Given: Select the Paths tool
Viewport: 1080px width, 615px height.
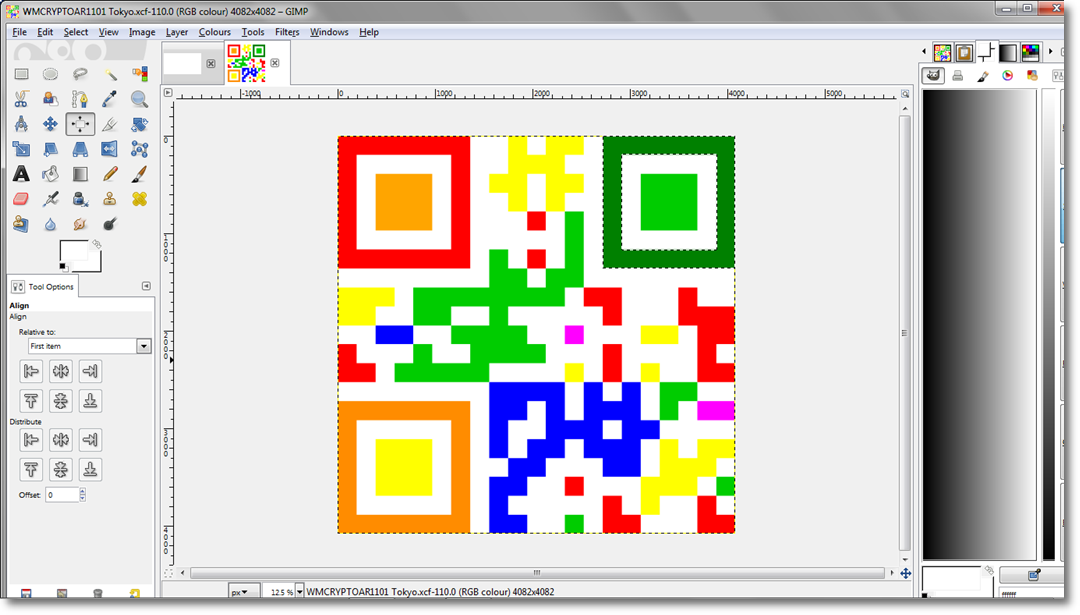Looking at the screenshot, I should [80, 99].
